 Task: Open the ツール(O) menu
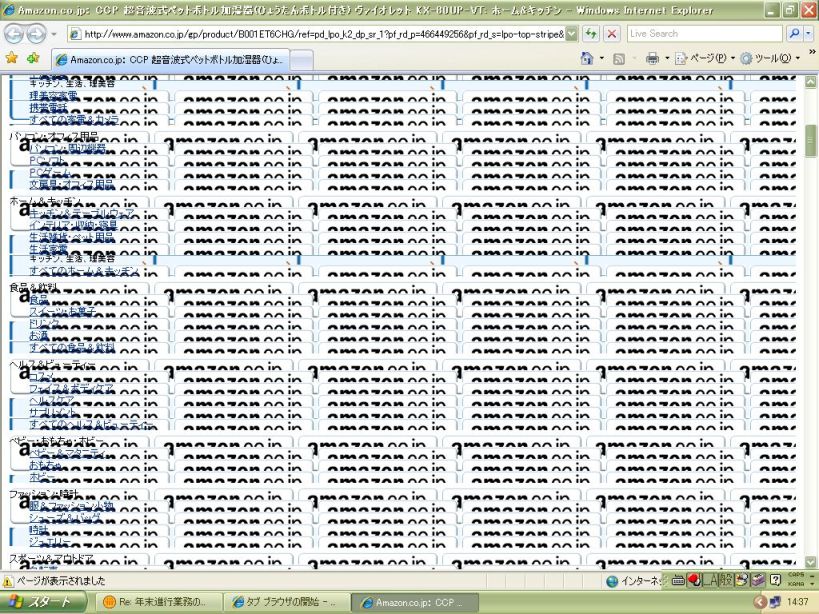(x=770, y=58)
